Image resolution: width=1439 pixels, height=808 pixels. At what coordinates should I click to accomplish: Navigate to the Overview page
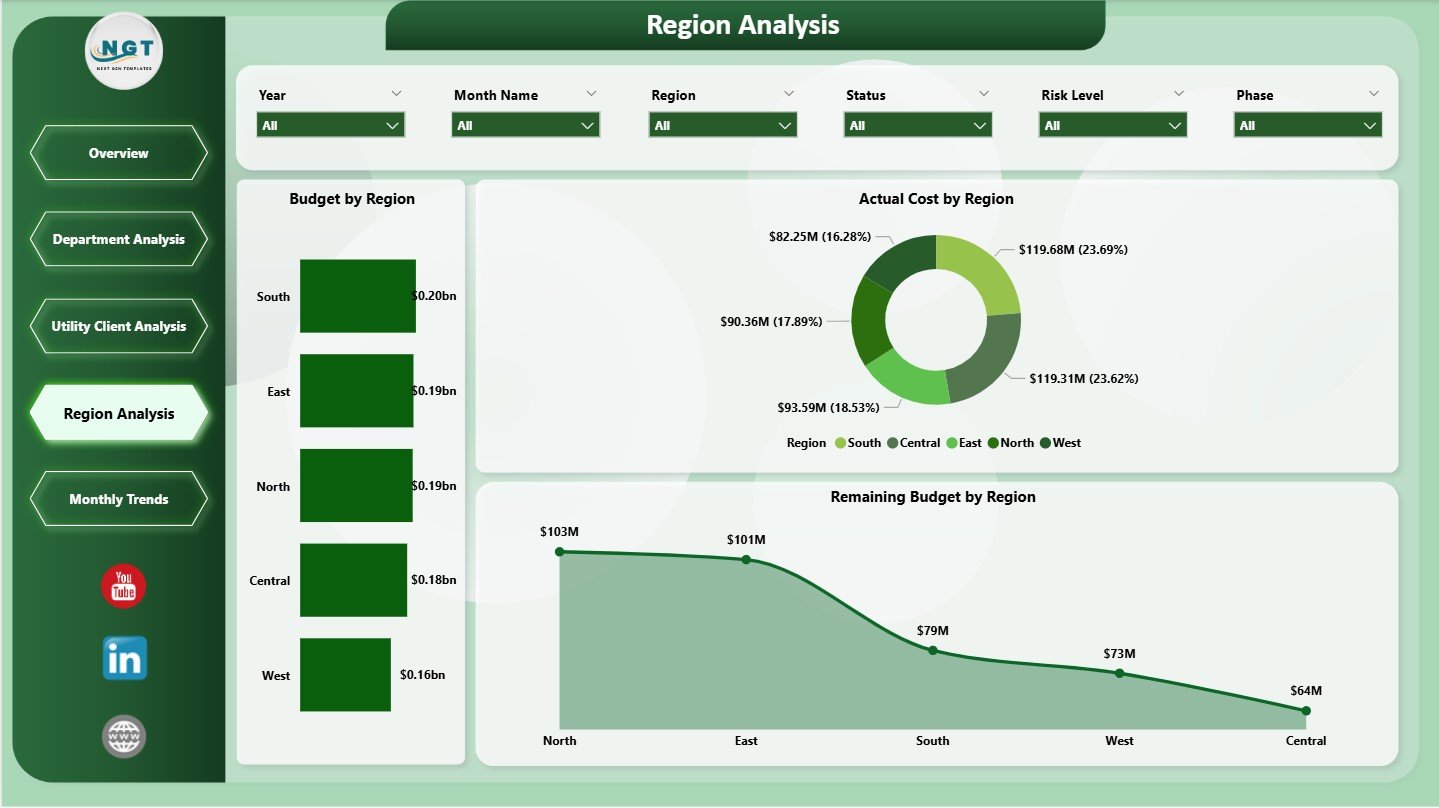[118, 153]
